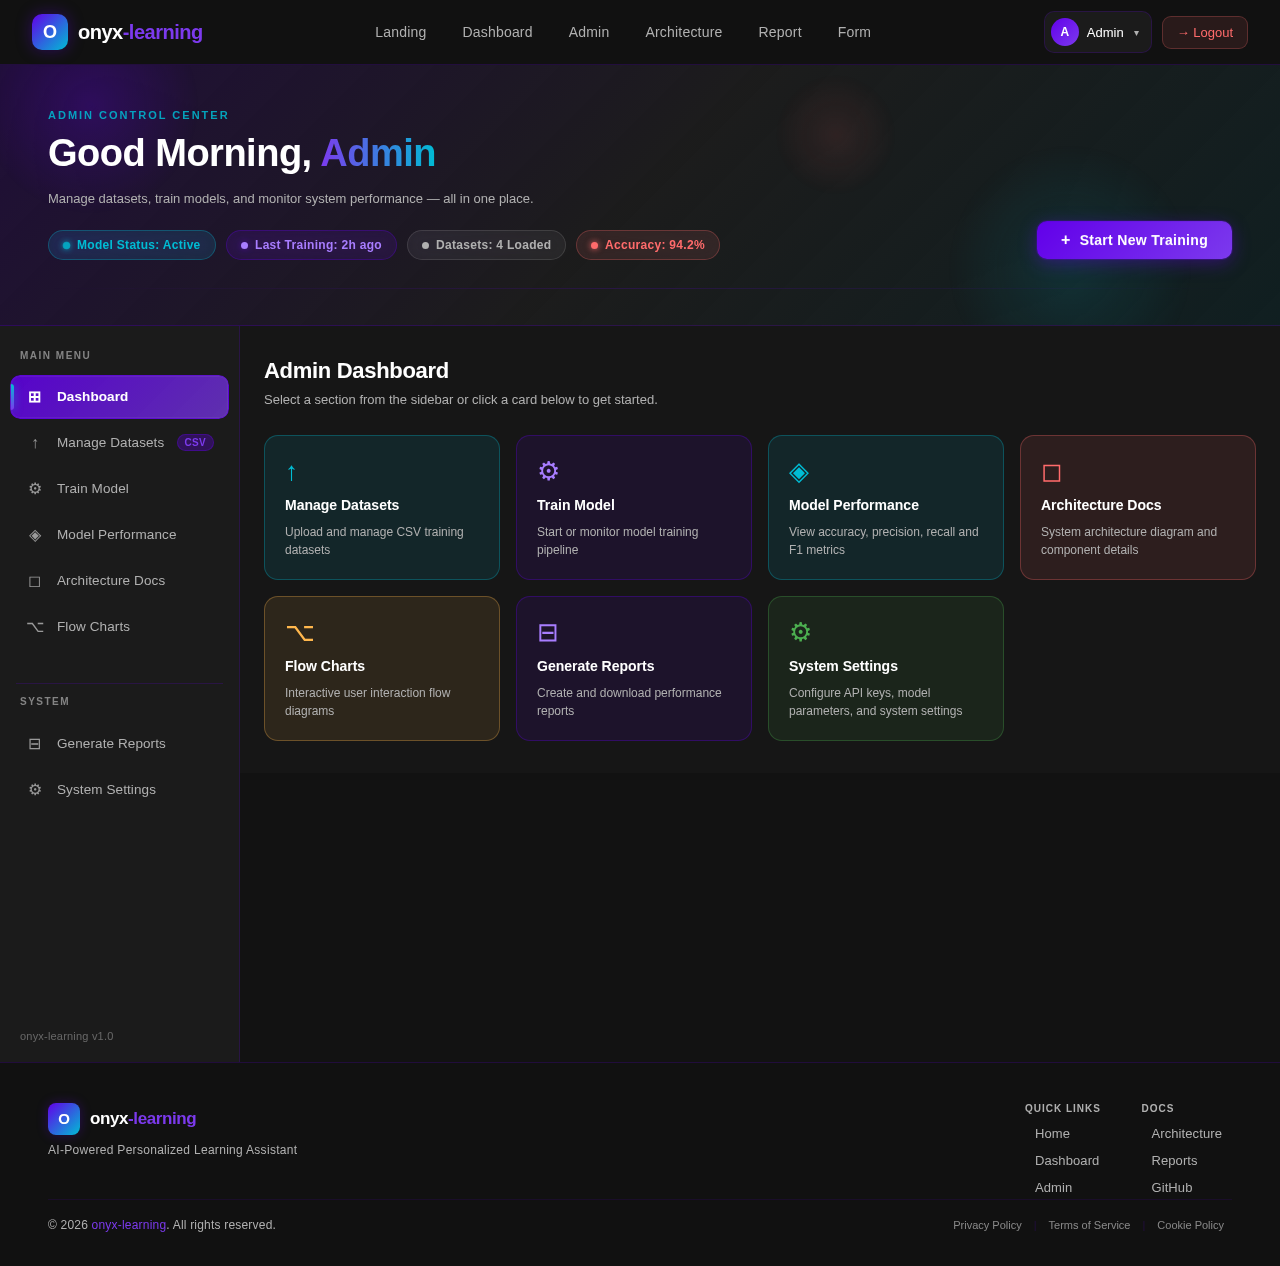Click the diamond icon on Model Performance card
Viewport: 1280px width, 1266px height.
[x=799, y=471]
